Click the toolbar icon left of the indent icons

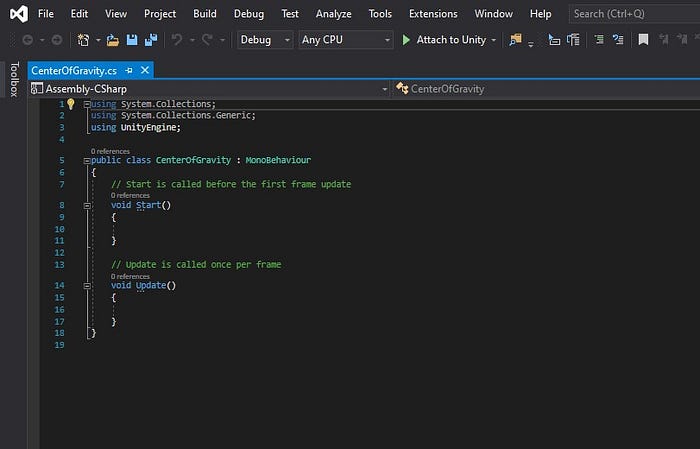(573, 40)
